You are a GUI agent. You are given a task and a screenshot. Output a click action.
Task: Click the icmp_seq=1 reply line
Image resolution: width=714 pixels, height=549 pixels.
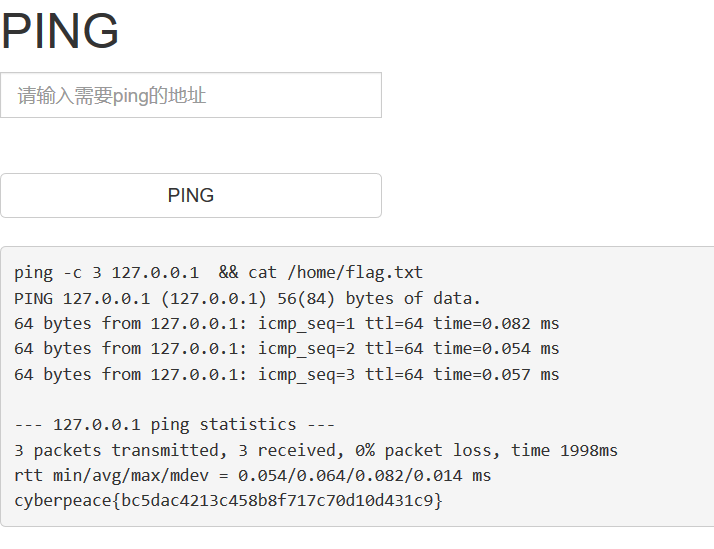coord(286,323)
